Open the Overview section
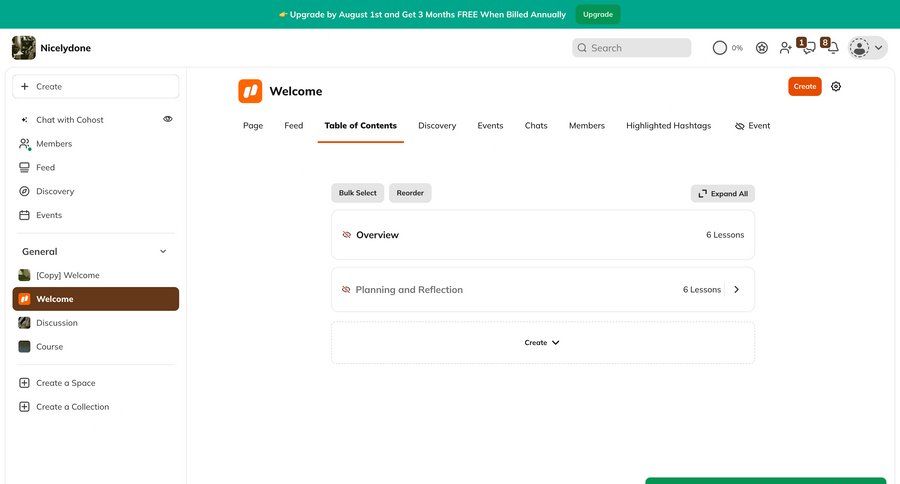 pos(542,235)
